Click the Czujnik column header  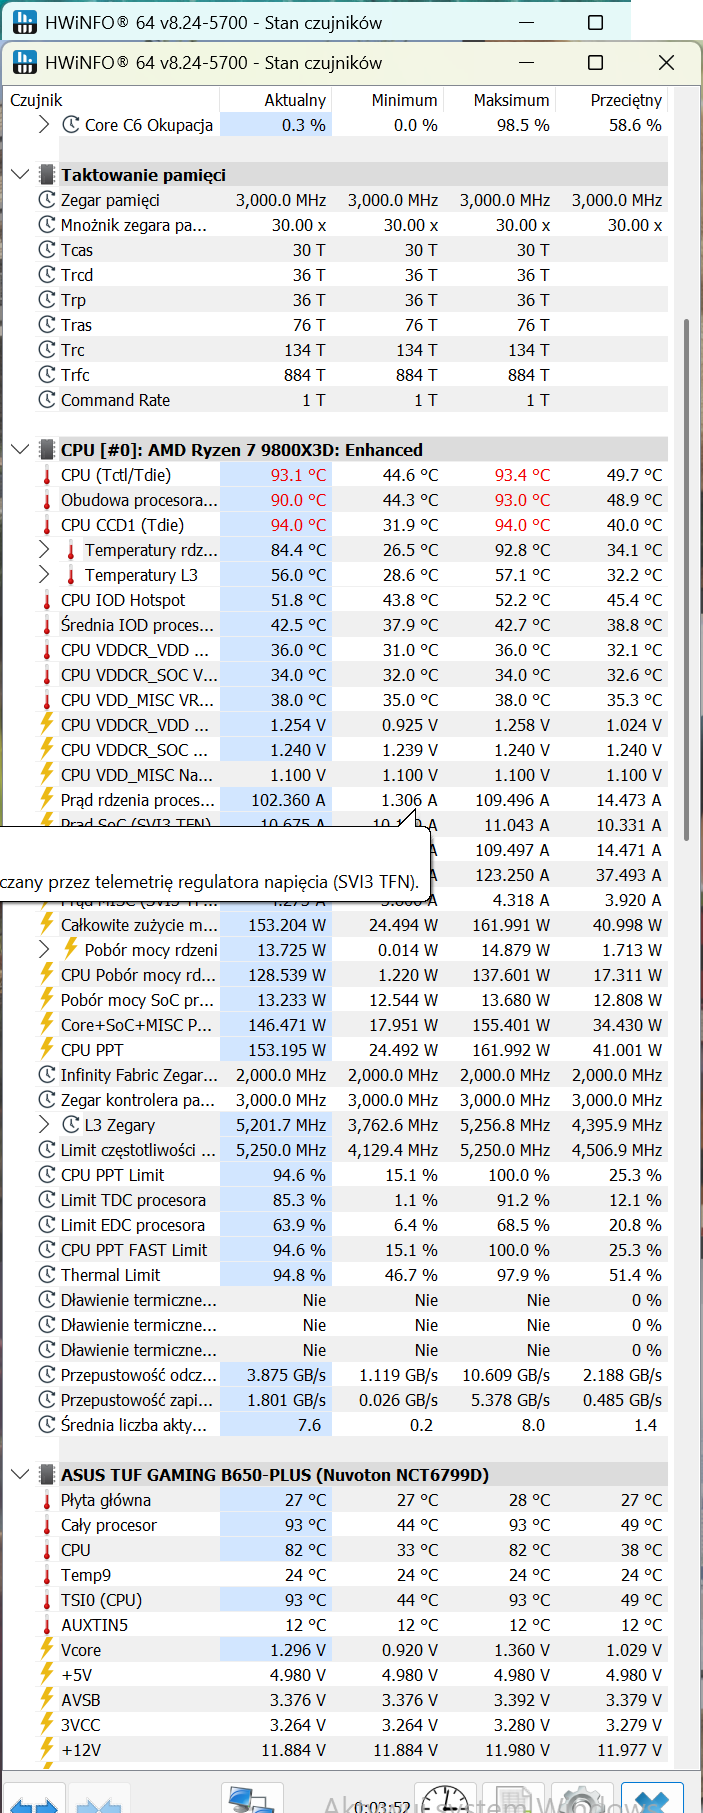click(113, 100)
